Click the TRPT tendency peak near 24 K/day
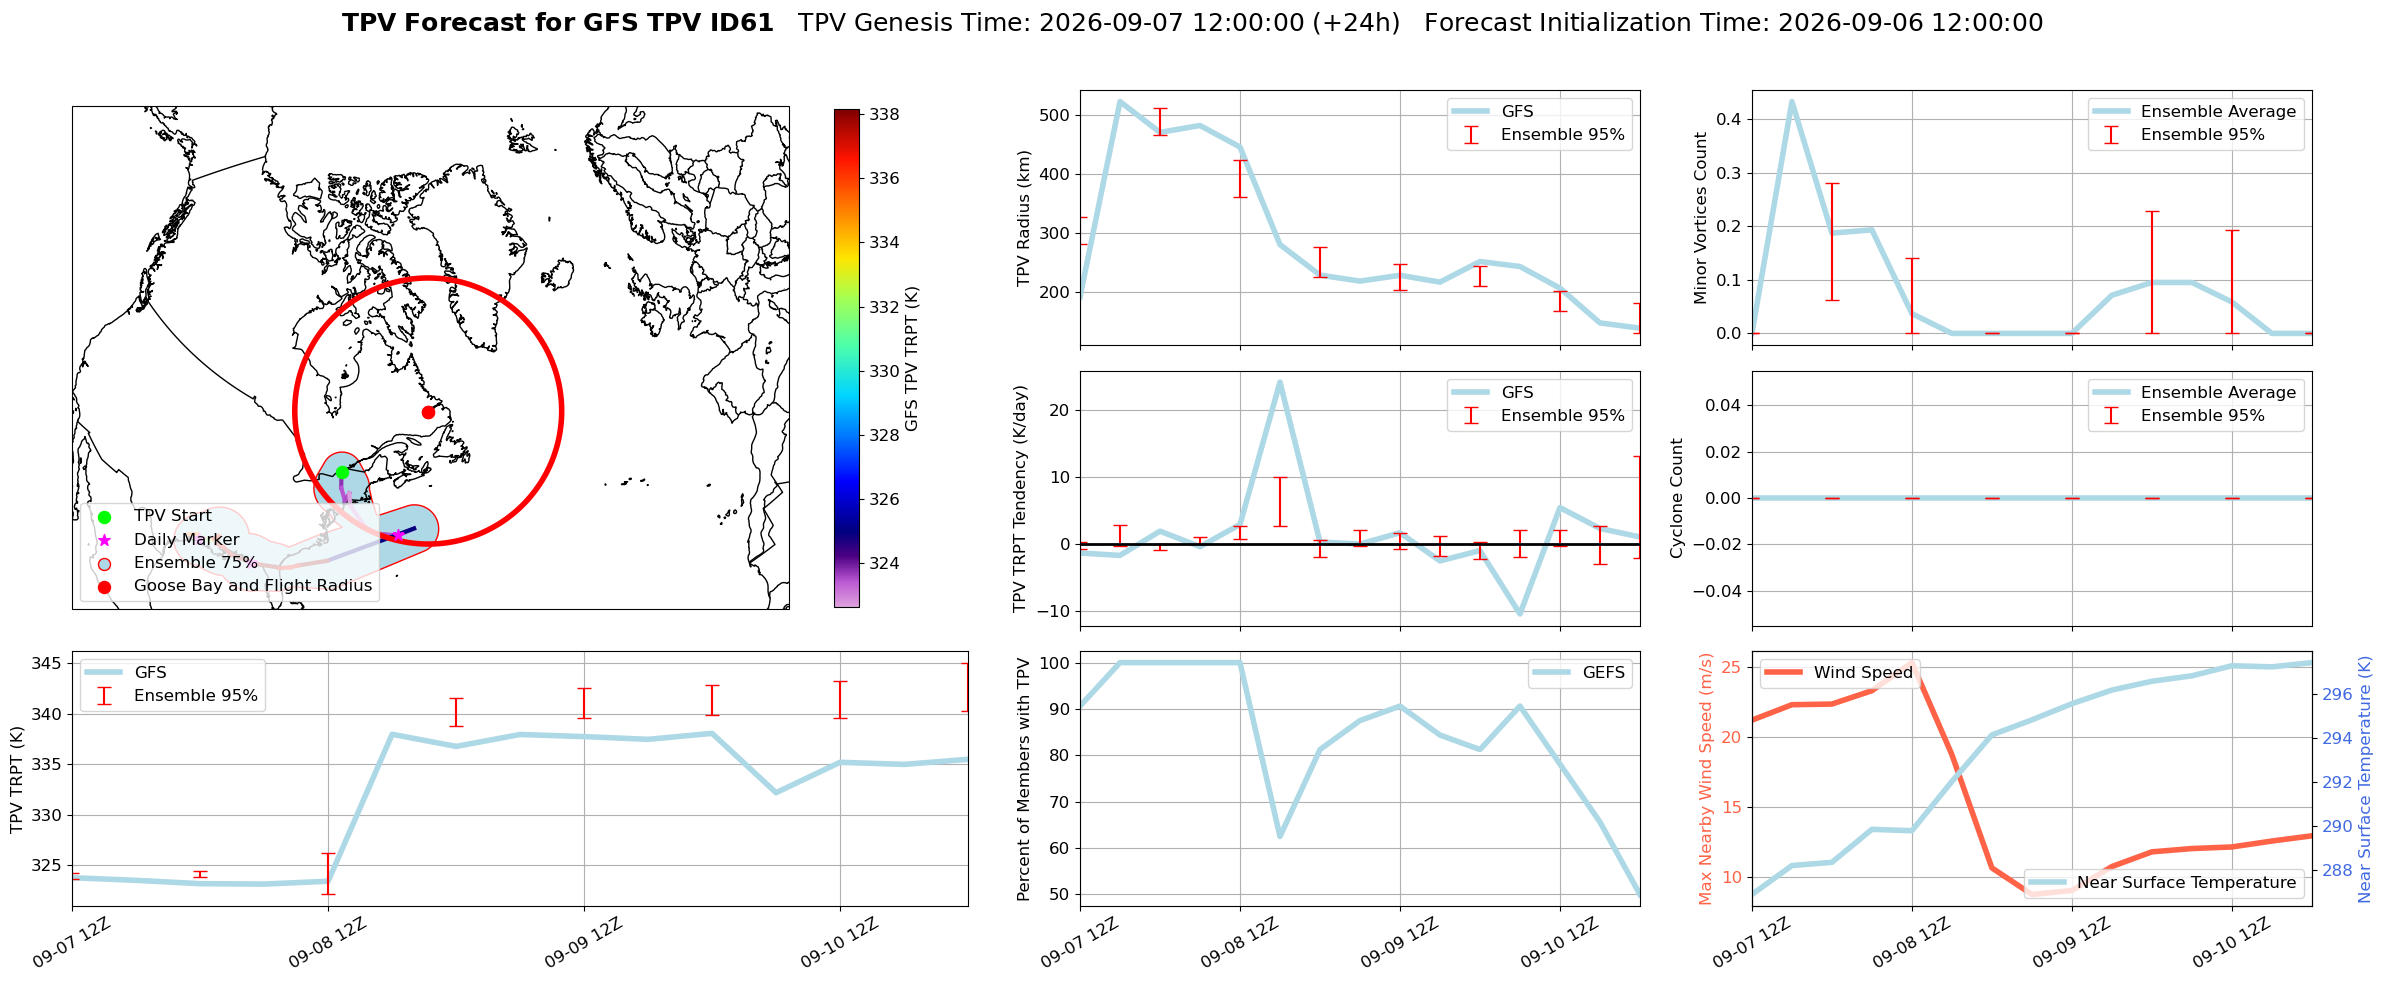This screenshot has width=2384, height=982. click(1280, 382)
